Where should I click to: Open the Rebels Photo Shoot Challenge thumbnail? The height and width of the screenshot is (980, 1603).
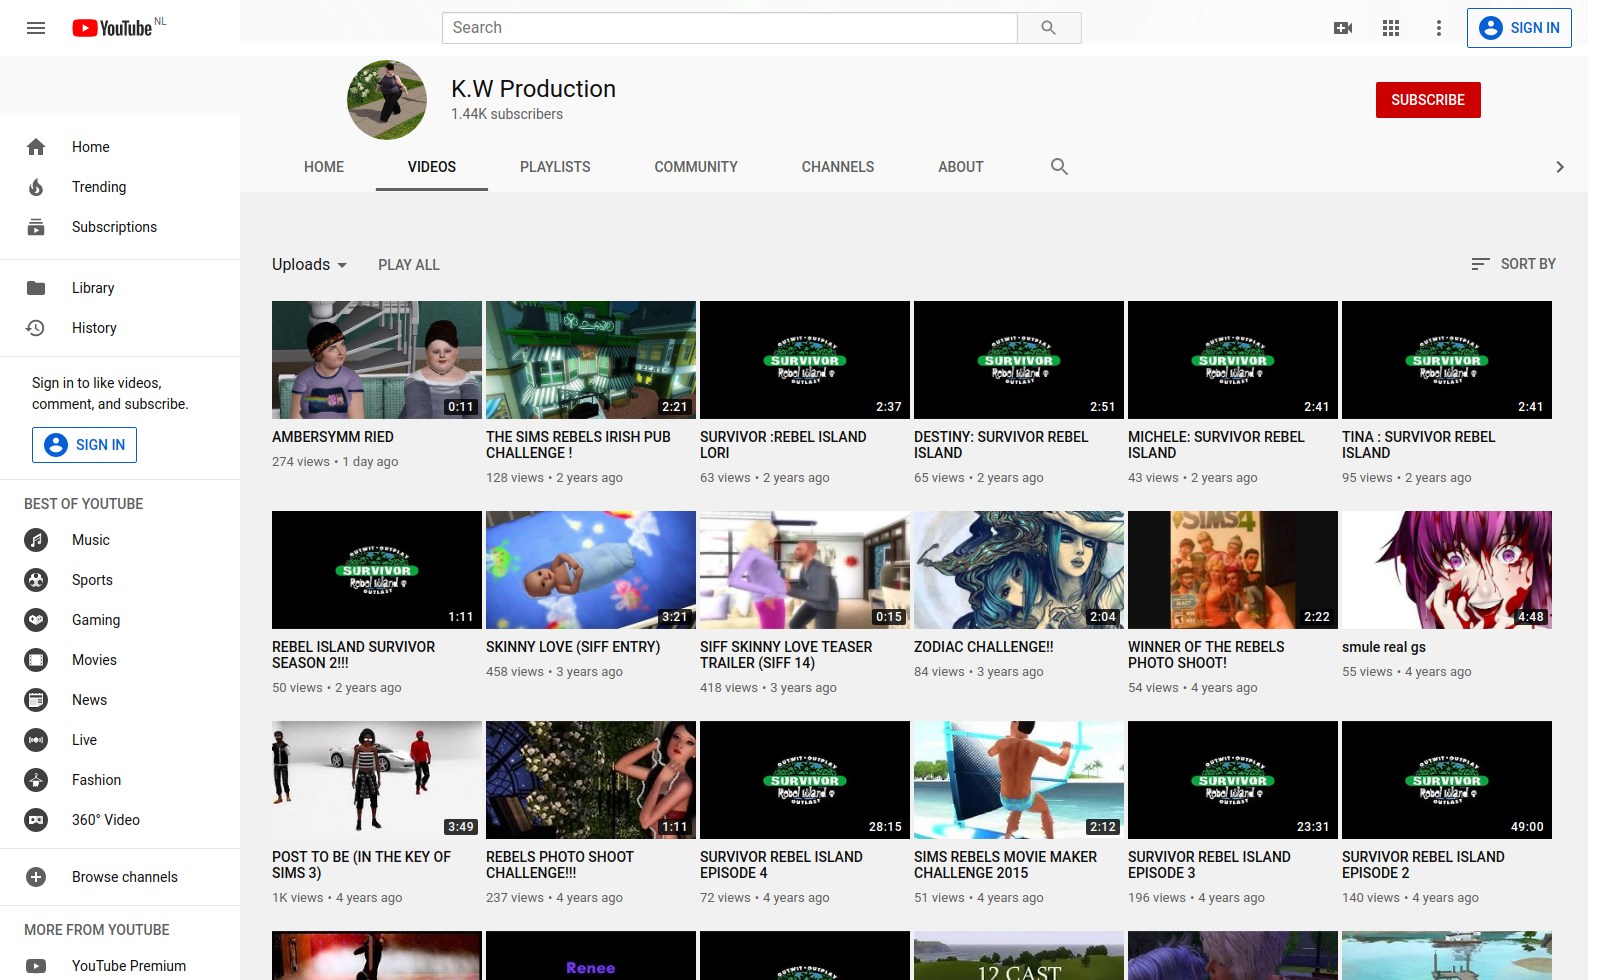click(591, 780)
